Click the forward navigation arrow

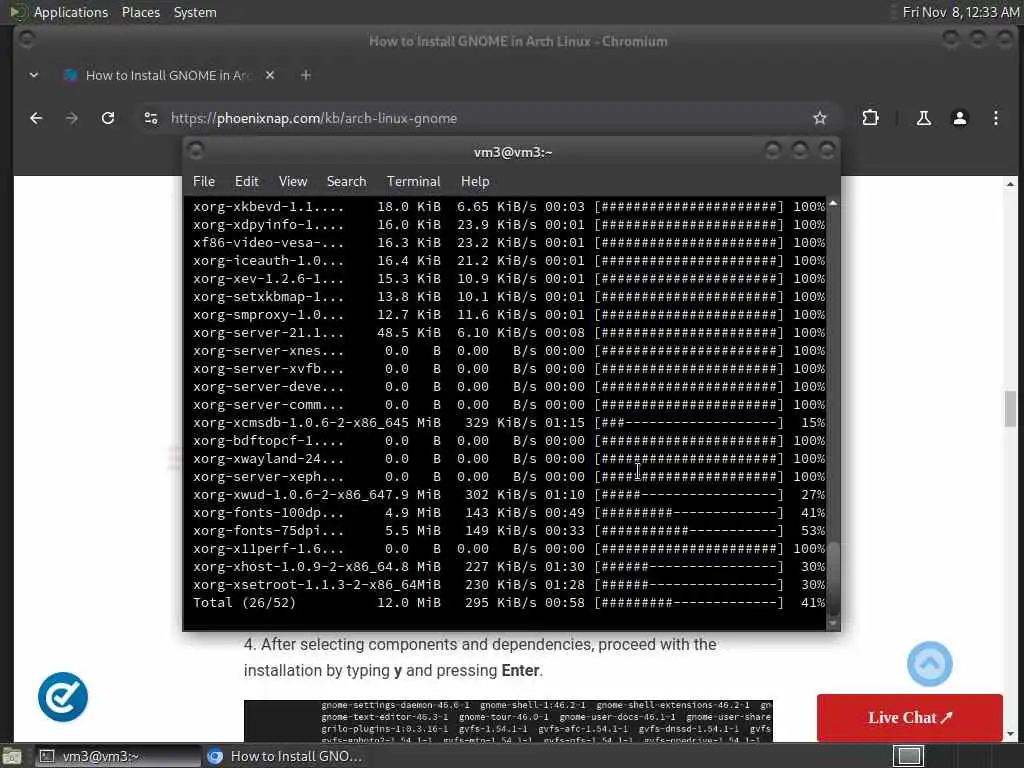[x=72, y=118]
